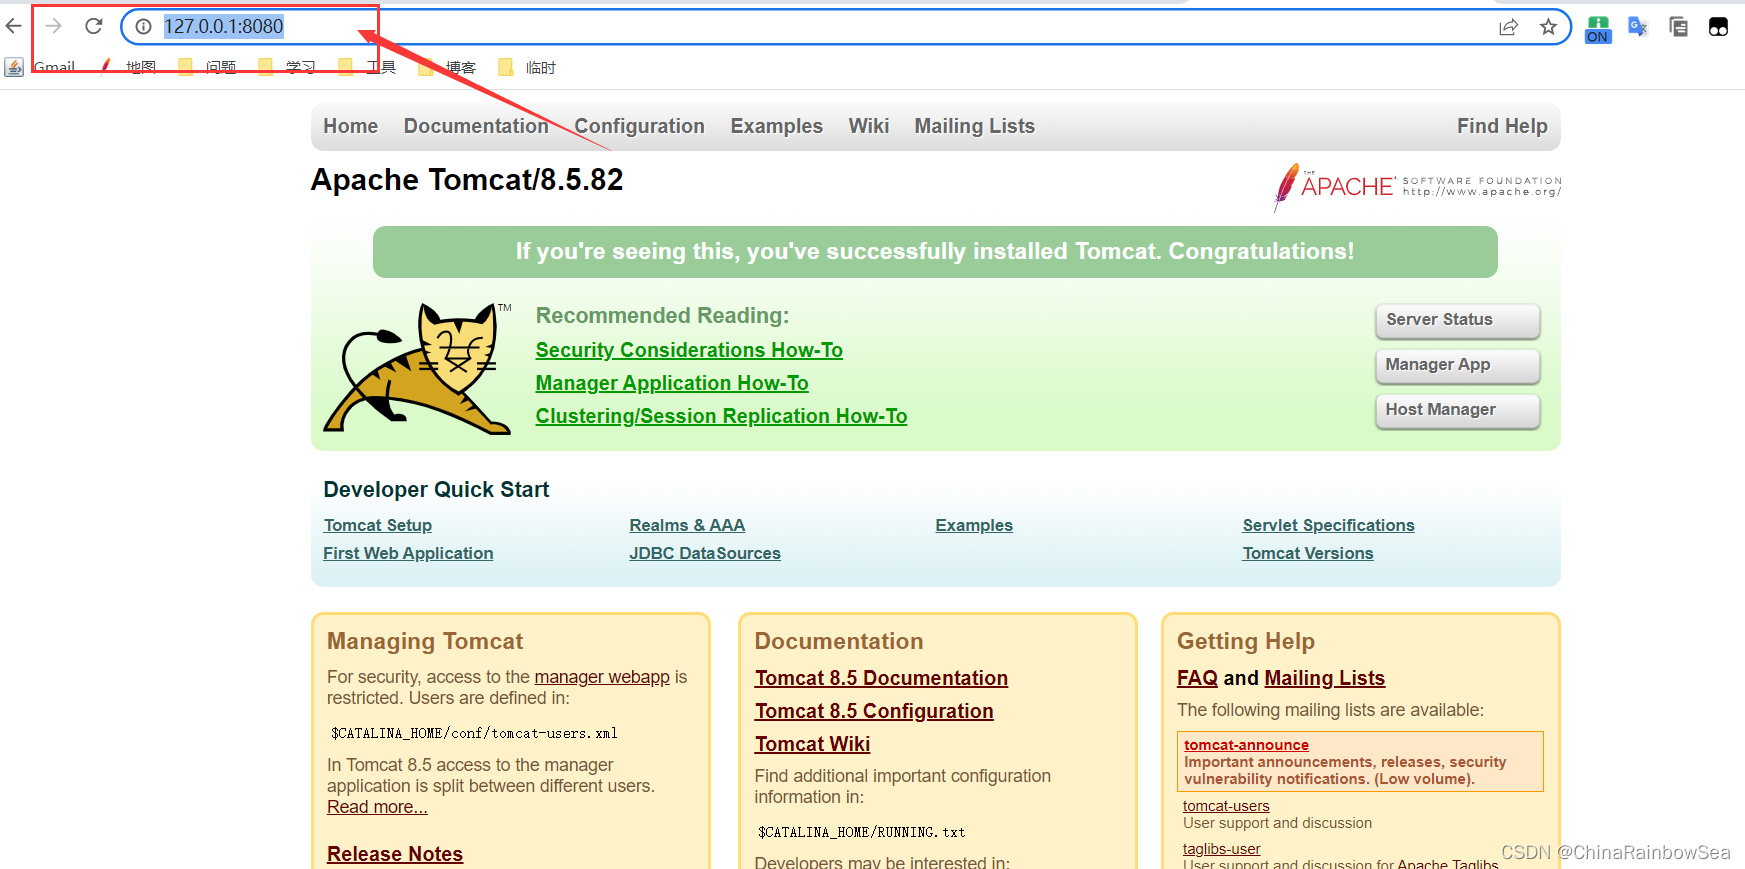This screenshot has width=1745, height=869.
Task: Open the 博客 bookmarks folder
Action: pos(447,67)
